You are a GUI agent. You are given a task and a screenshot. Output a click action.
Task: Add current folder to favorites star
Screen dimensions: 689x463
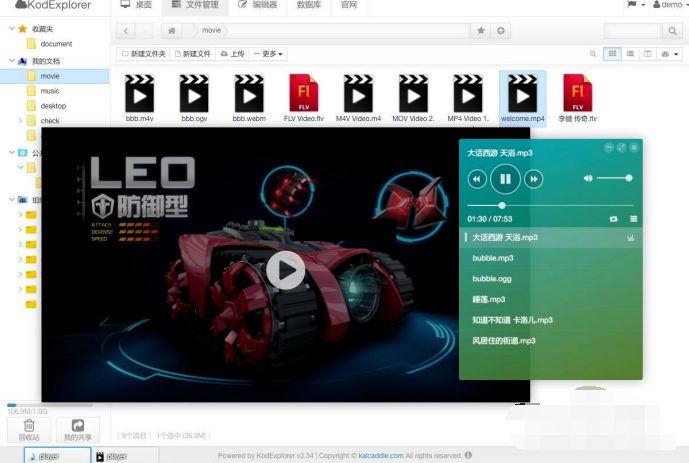pyautogui.click(x=481, y=31)
